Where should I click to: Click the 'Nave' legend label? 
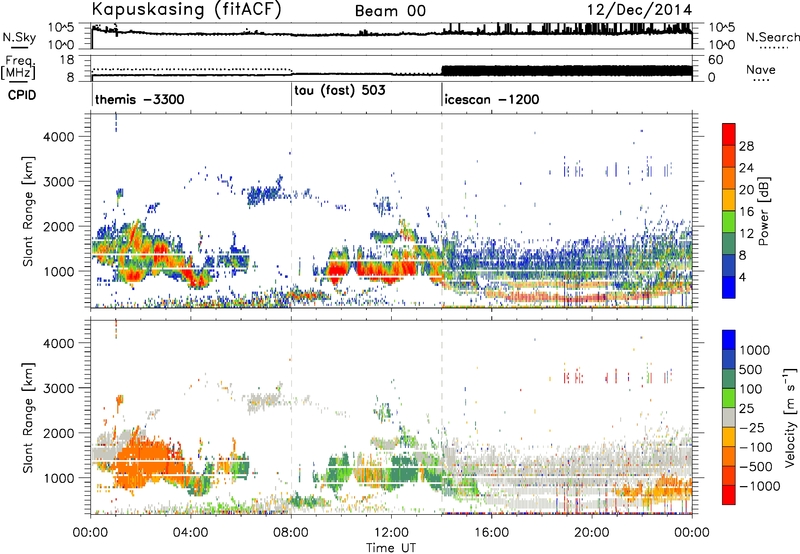[761, 69]
